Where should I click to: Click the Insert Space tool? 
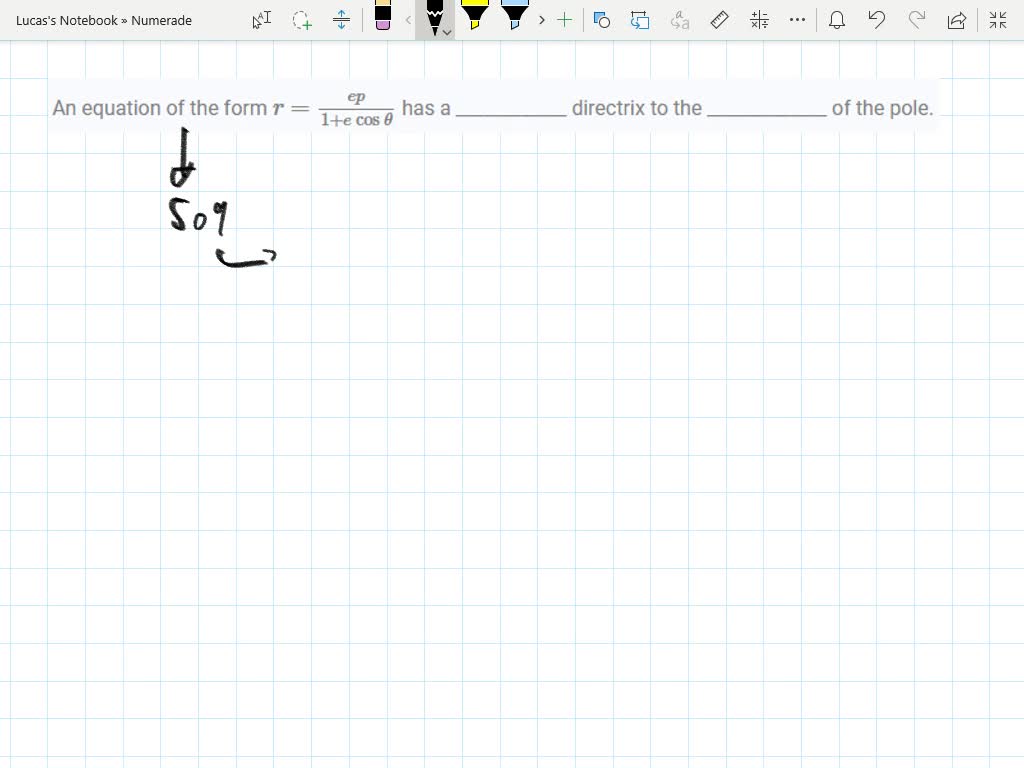coord(341,20)
